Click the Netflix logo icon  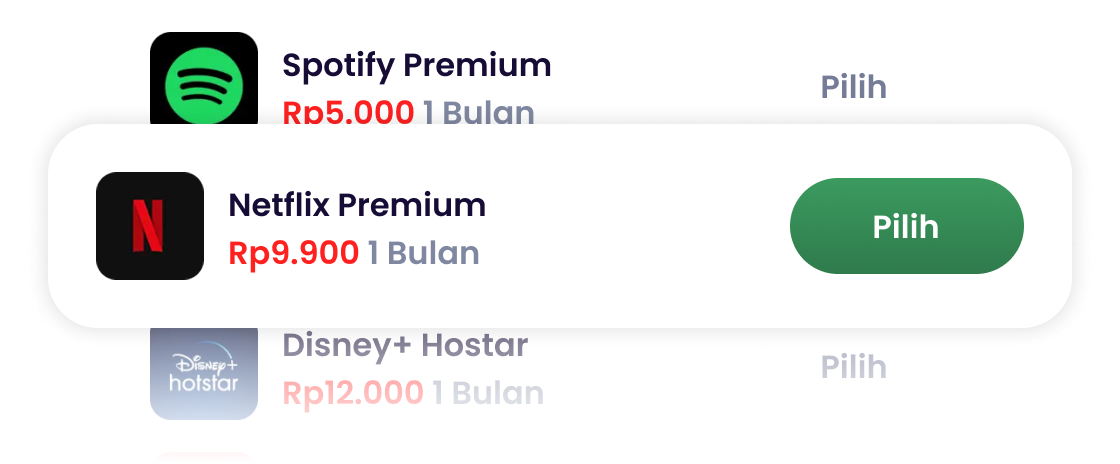150,226
